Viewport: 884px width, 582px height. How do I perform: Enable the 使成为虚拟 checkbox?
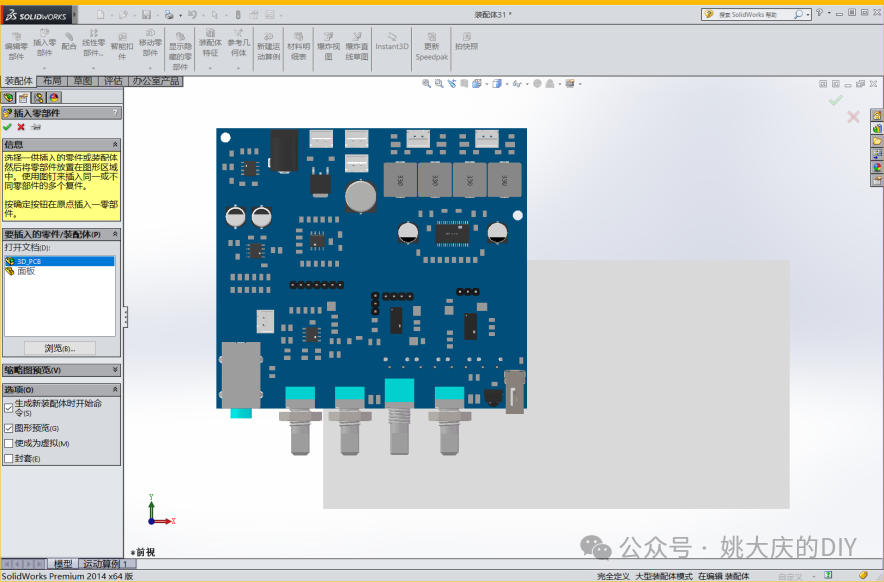(9, 443)
